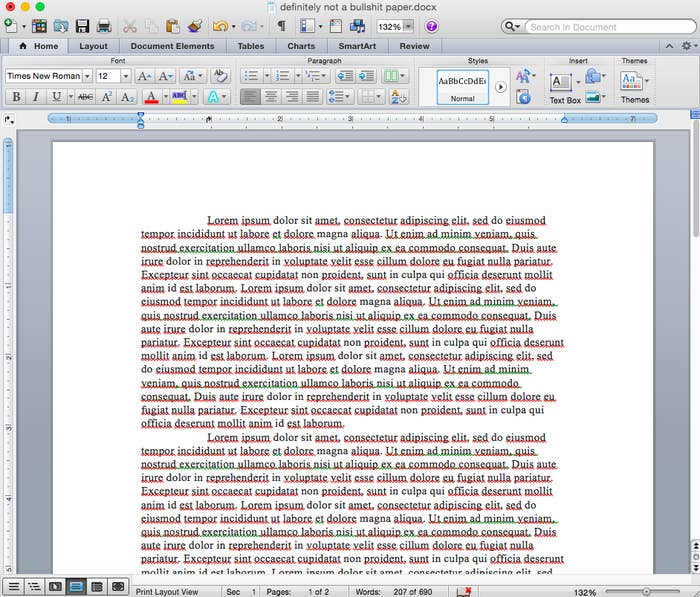Viewport: 700px width, 597px height.
Task: Click the bulleted list icon
Action: point(251,75)
